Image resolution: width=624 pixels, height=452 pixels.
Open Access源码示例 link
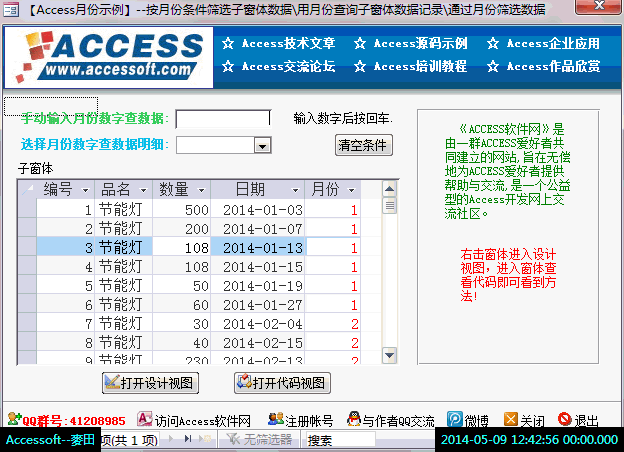421,43
